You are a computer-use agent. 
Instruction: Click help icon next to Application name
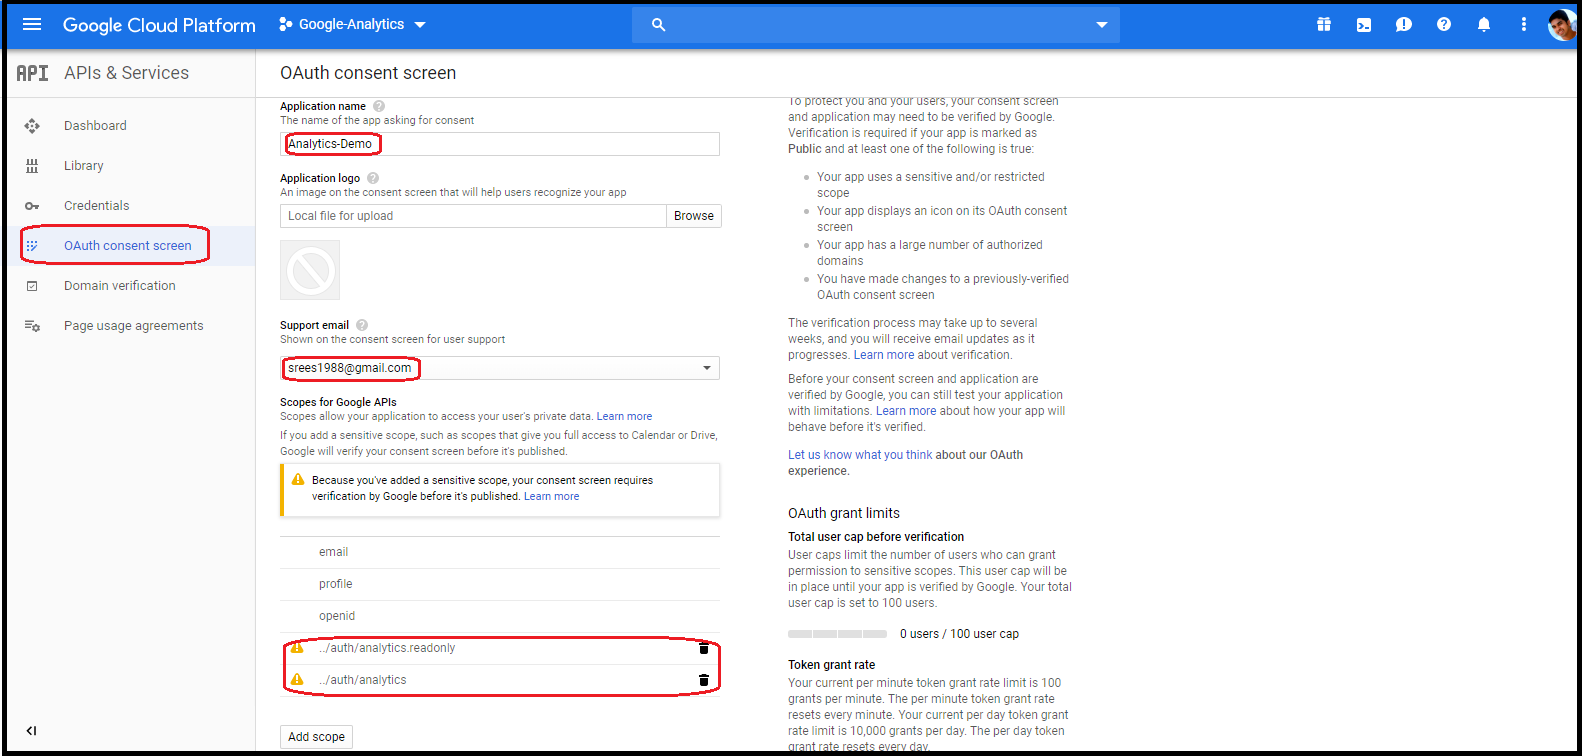(x=379, y=106)
